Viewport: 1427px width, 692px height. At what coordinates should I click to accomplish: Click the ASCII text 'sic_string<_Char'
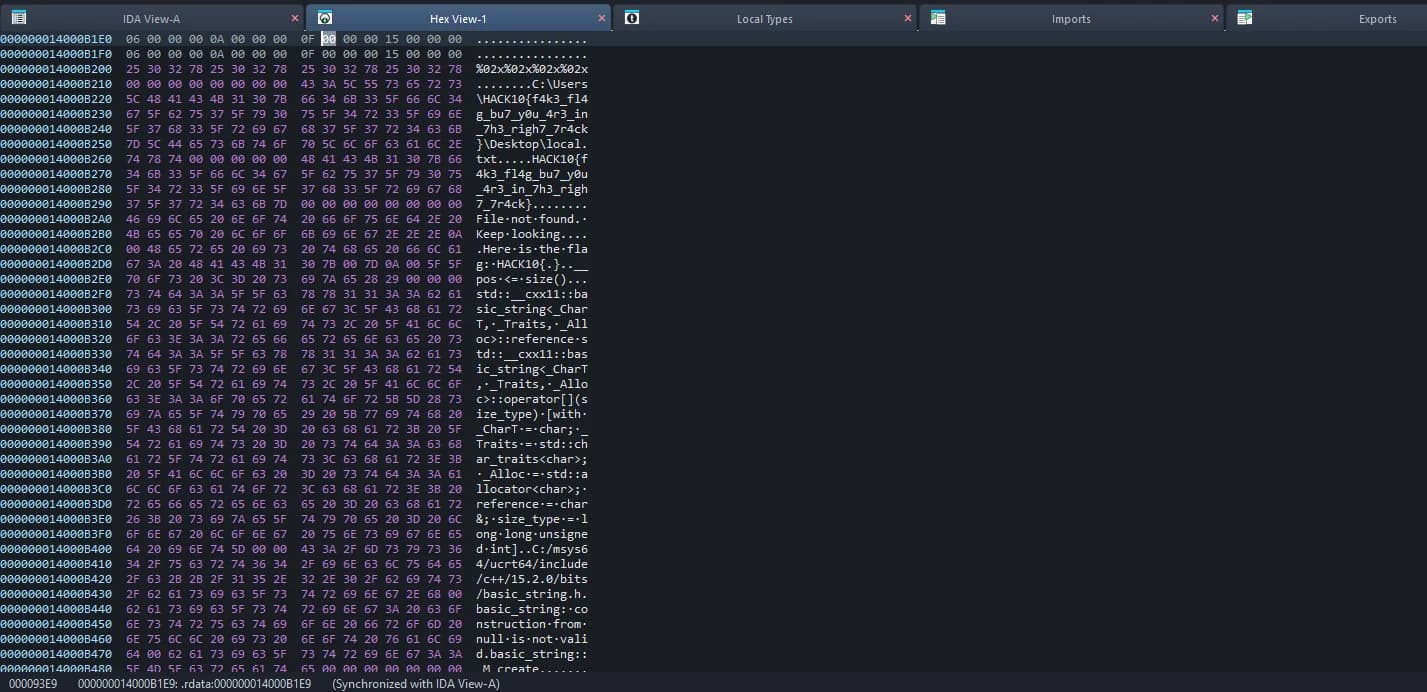(x=532, y=309)
